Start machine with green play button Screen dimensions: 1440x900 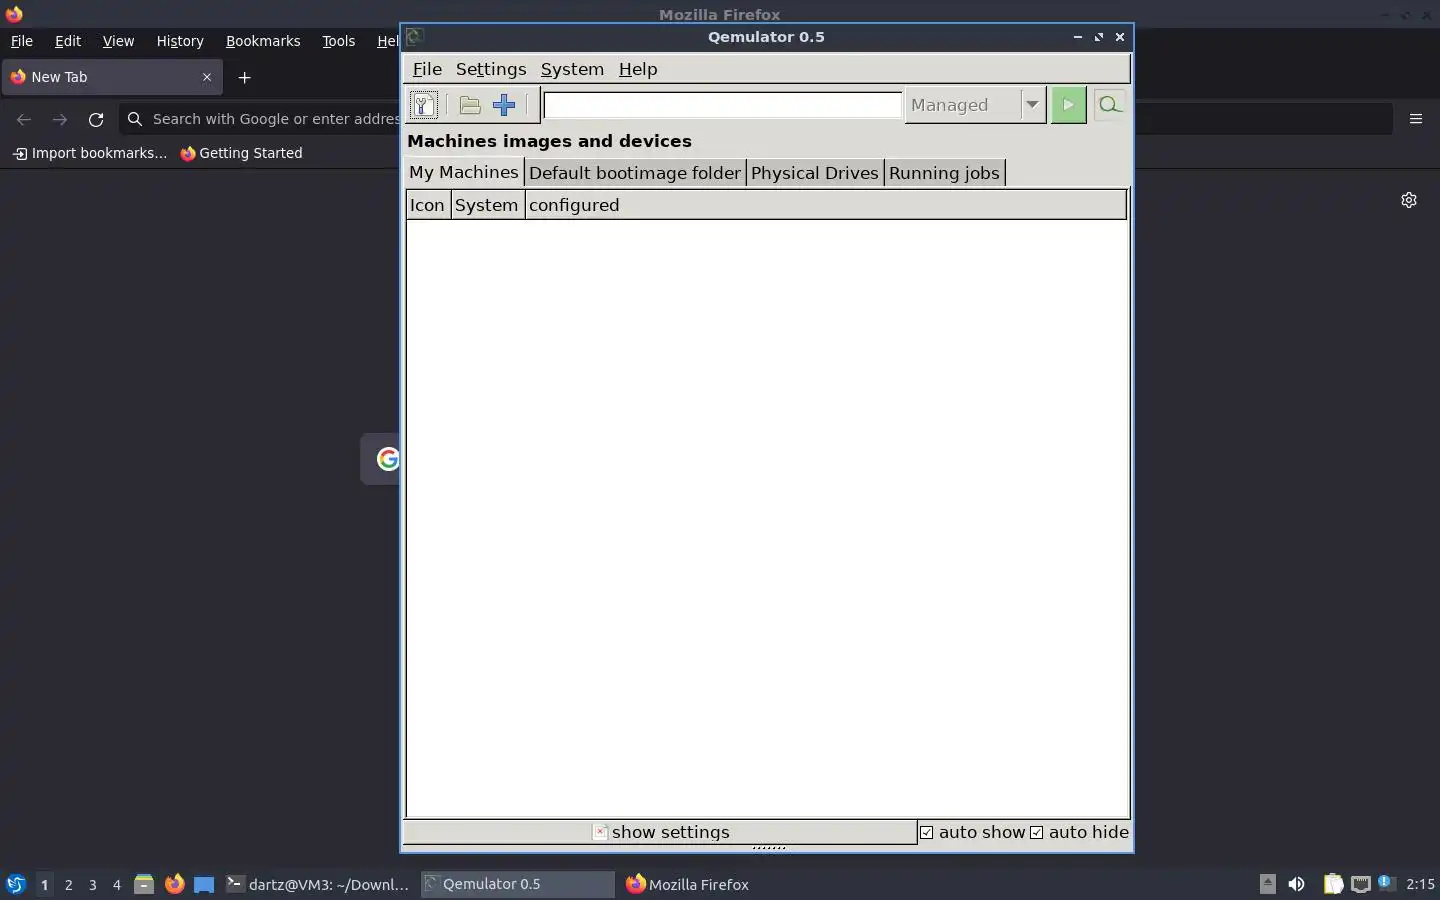click(1069, 105)
